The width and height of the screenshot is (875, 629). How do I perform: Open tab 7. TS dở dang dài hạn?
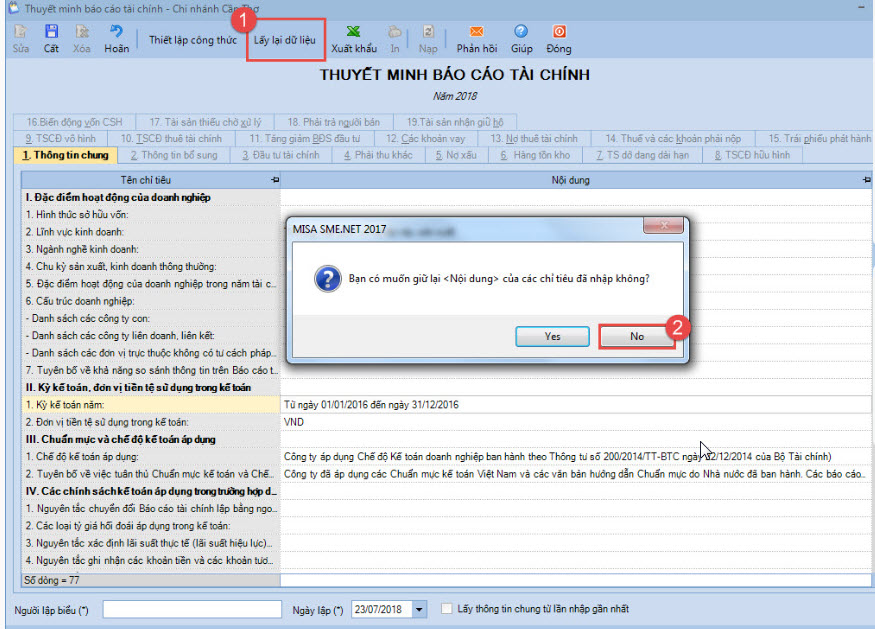click(642, 155)
